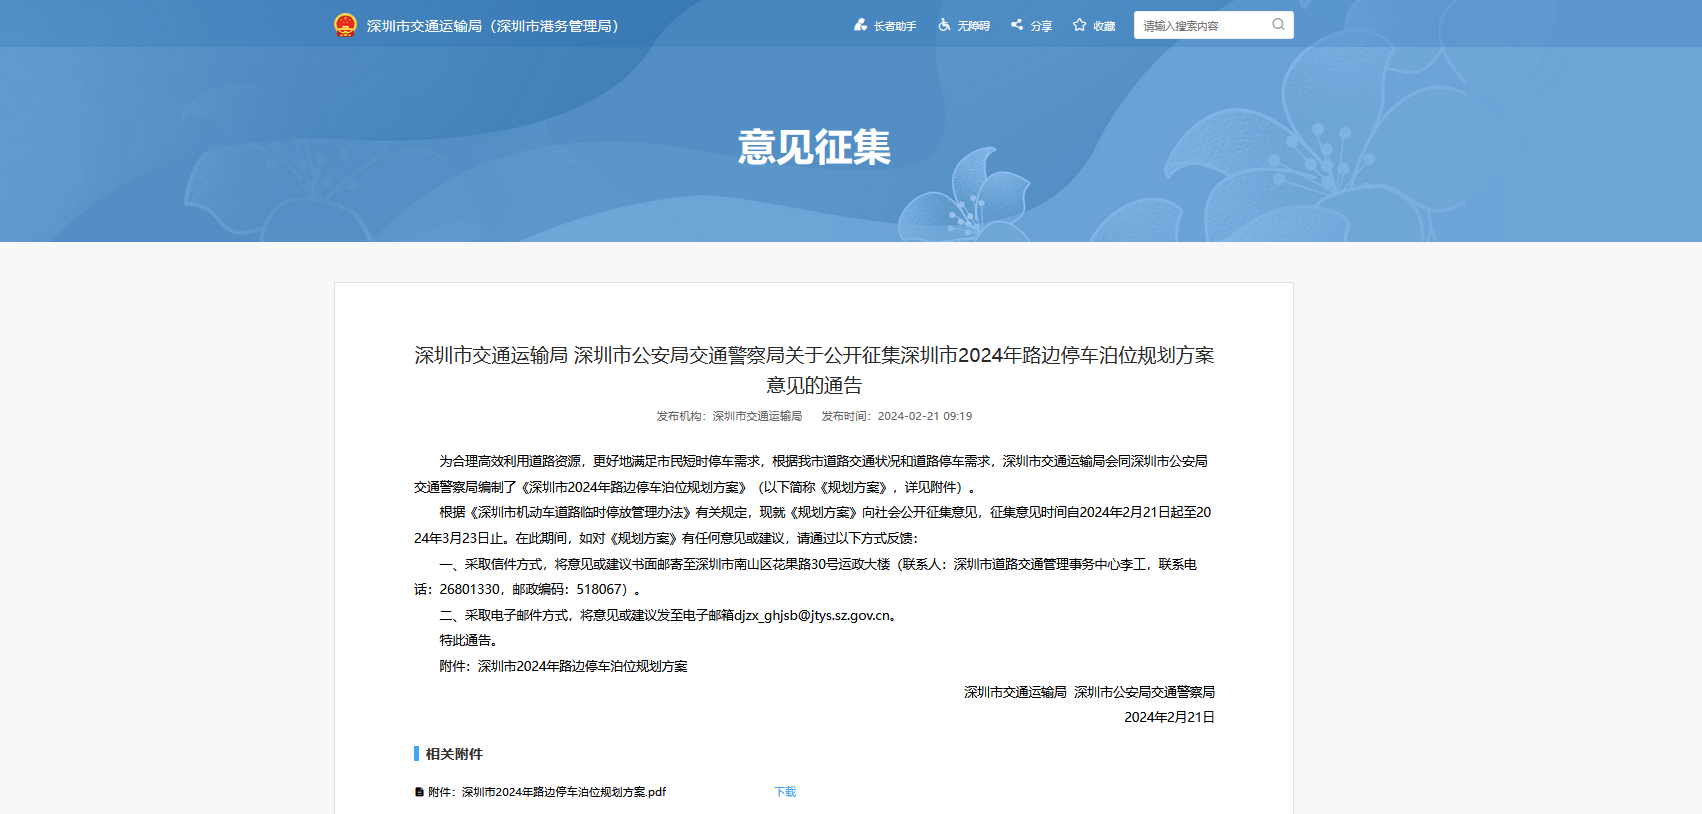Click the paragraph beginning 根据《深圳市机动车道路临时停放管理办法》

pos(813,525)
